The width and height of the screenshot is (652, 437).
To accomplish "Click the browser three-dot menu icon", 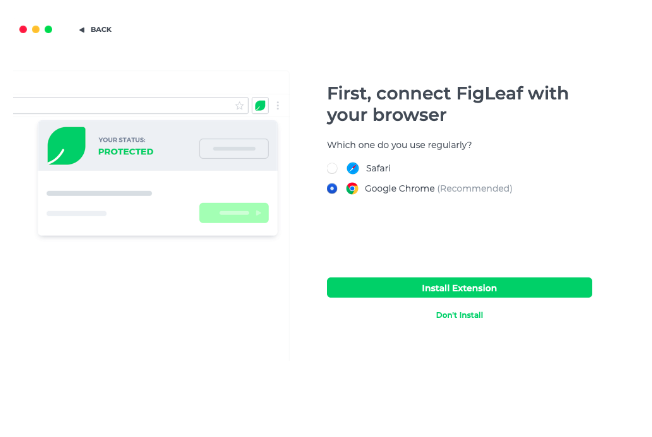I will [278, 105].
